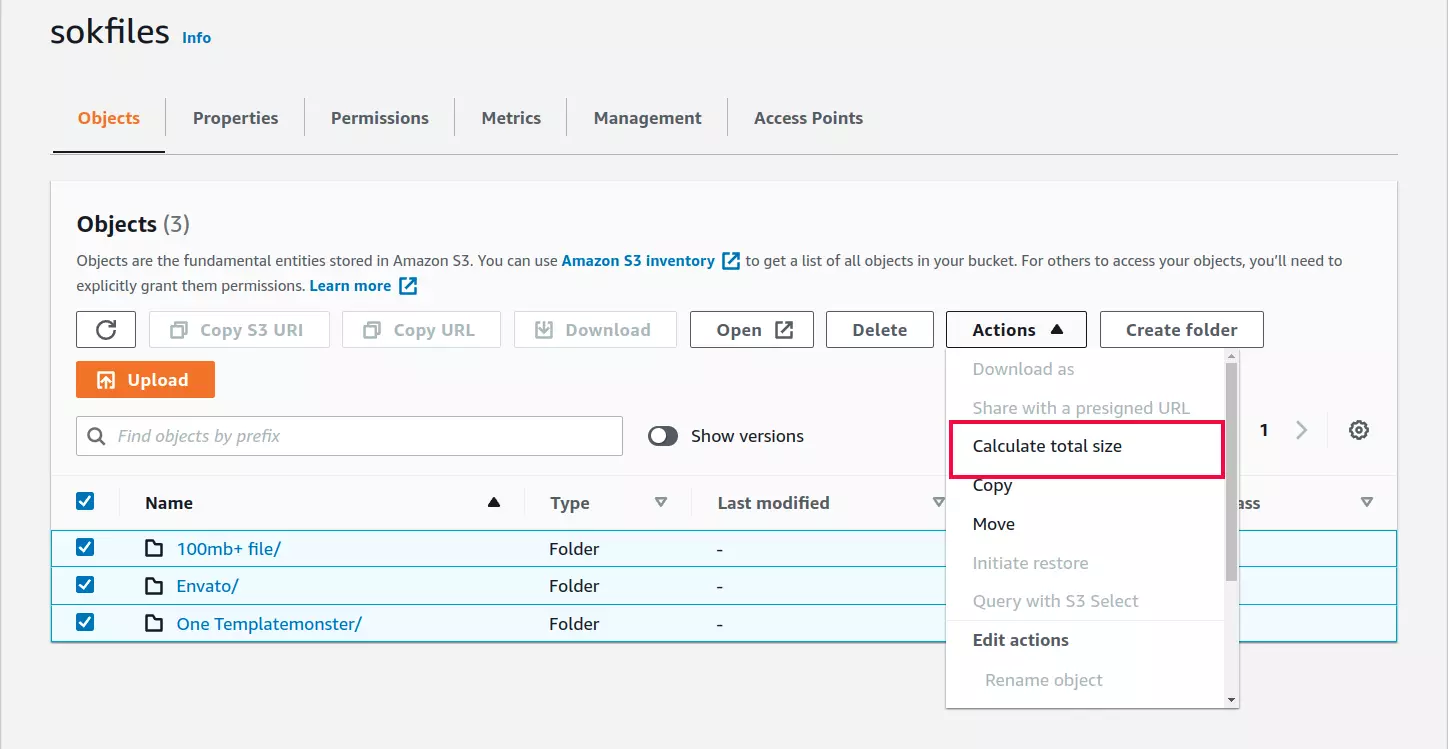Click the external link icon after Learn more

(x=408, y=286)
